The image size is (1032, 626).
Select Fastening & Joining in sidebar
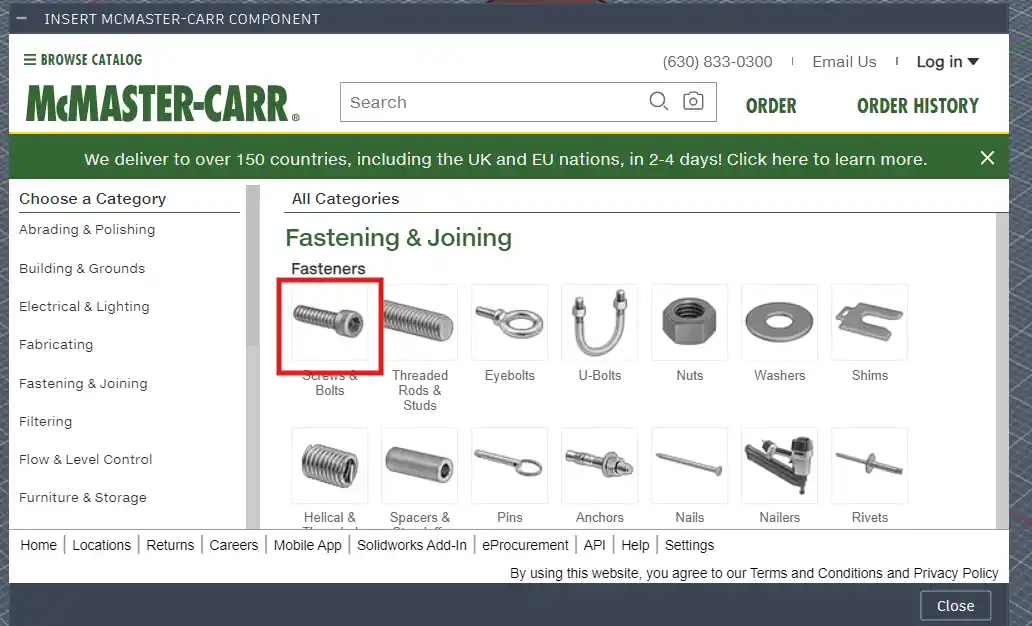pyautogui.click(x=83, y=384)
